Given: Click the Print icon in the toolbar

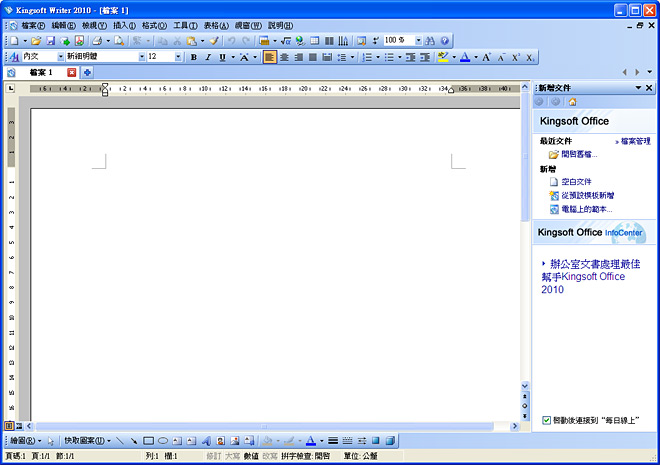Looking at the screenshot, I should click(97, 41).
